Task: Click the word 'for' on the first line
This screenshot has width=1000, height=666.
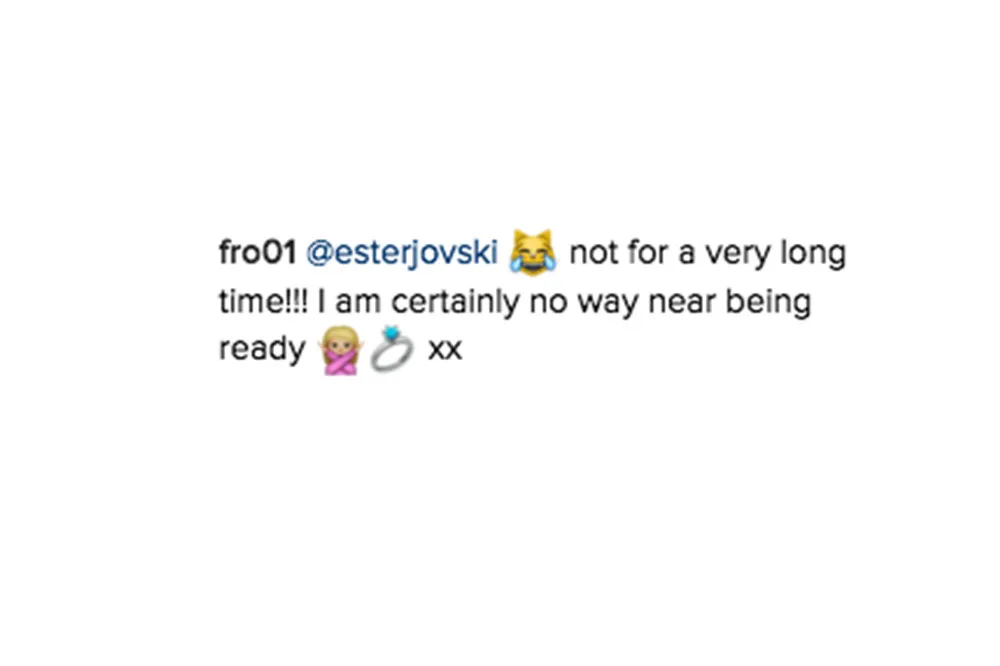Action: [647, 252]
